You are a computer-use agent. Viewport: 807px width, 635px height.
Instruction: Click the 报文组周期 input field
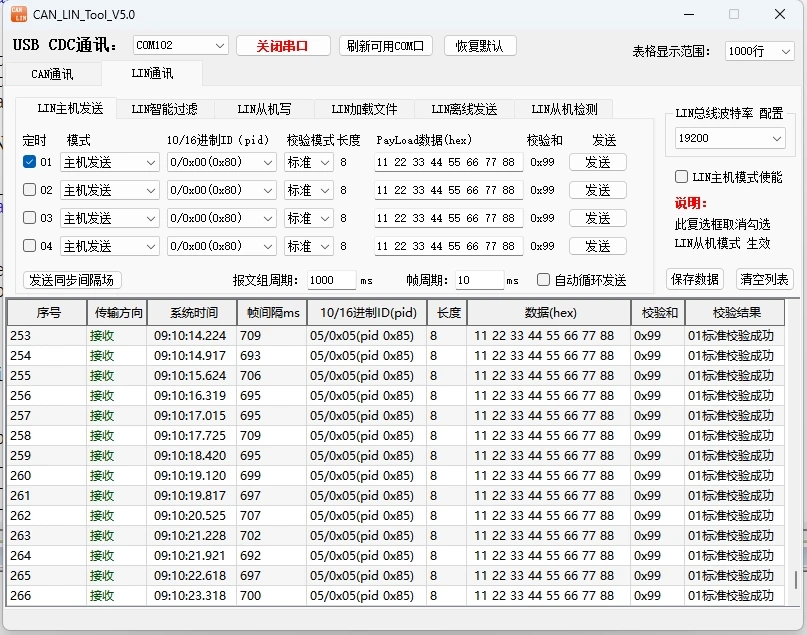pos(330,281)
